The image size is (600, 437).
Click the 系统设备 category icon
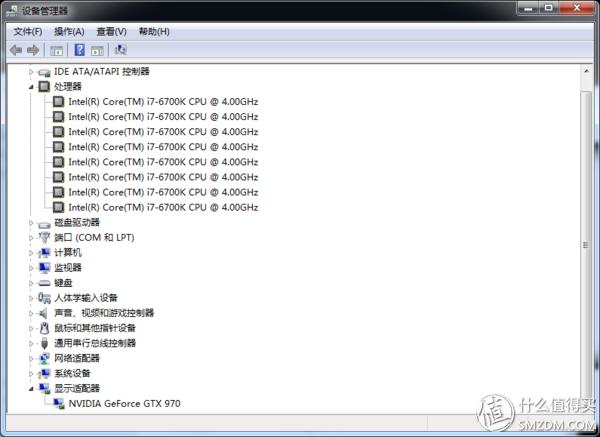click(x=44, y=374)
